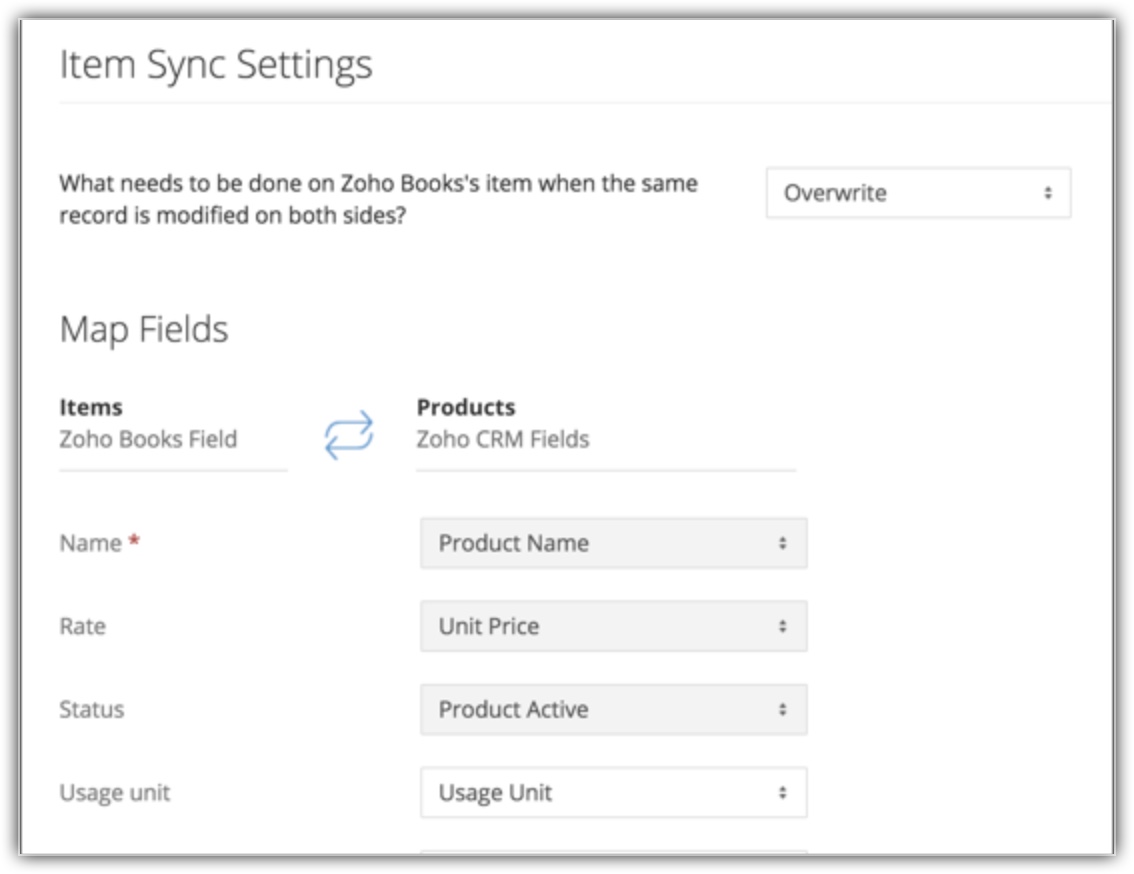The image size is (1134, 874).
Task: Click the Item Sync Settings heading
Action: tap(216, 65)
